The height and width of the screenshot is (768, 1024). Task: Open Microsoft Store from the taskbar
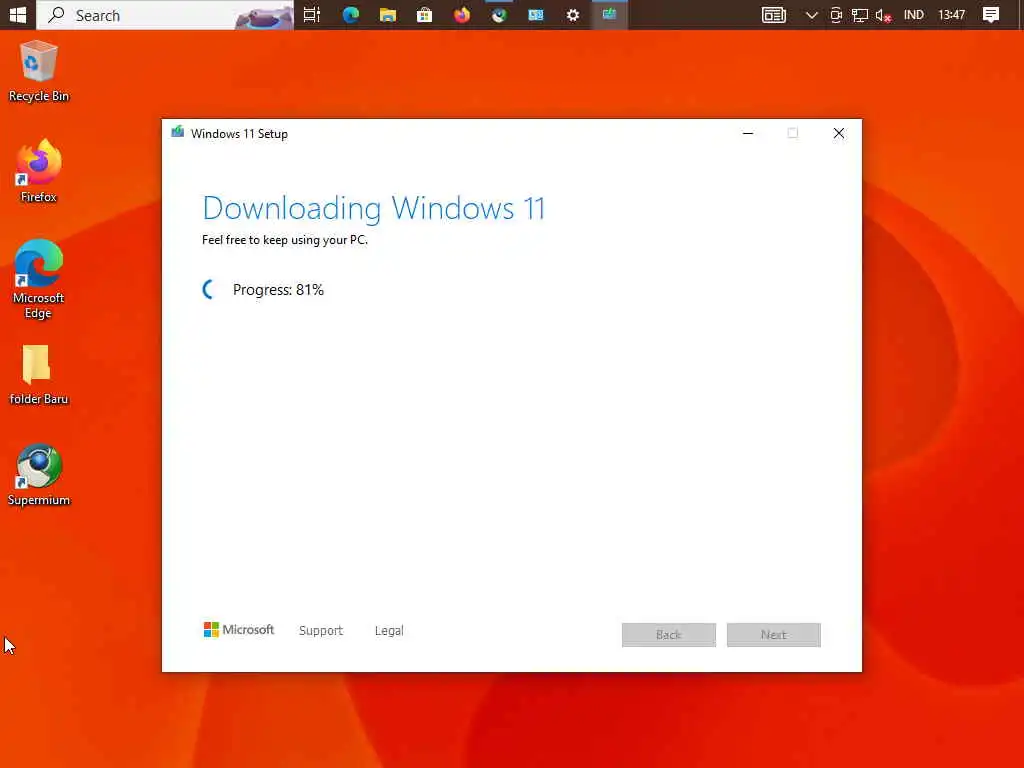pos(424,14)
